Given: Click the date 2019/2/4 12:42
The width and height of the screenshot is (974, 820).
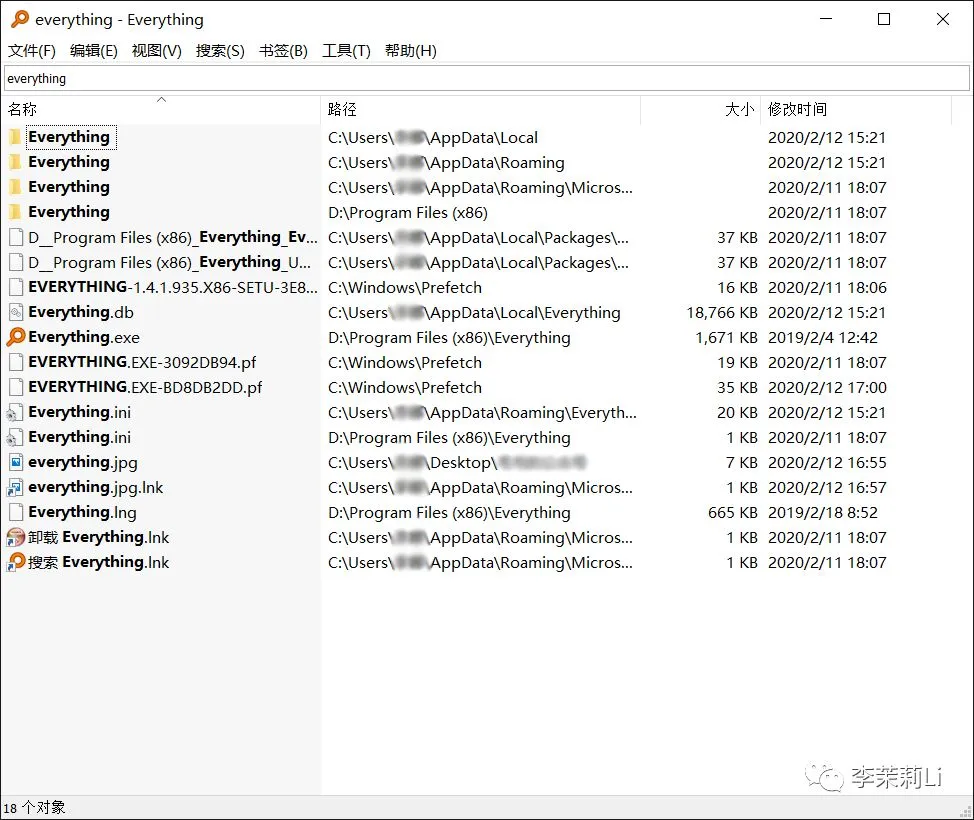Looking at the screenshot, I should 822,337.
